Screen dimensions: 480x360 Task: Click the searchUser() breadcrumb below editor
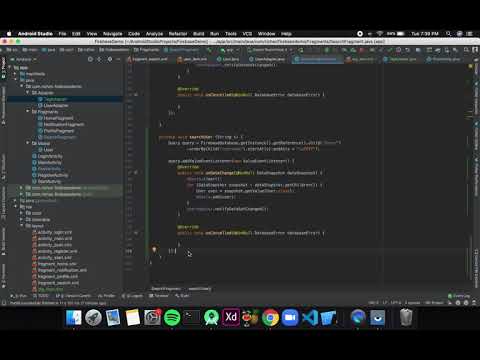(200, 289)
